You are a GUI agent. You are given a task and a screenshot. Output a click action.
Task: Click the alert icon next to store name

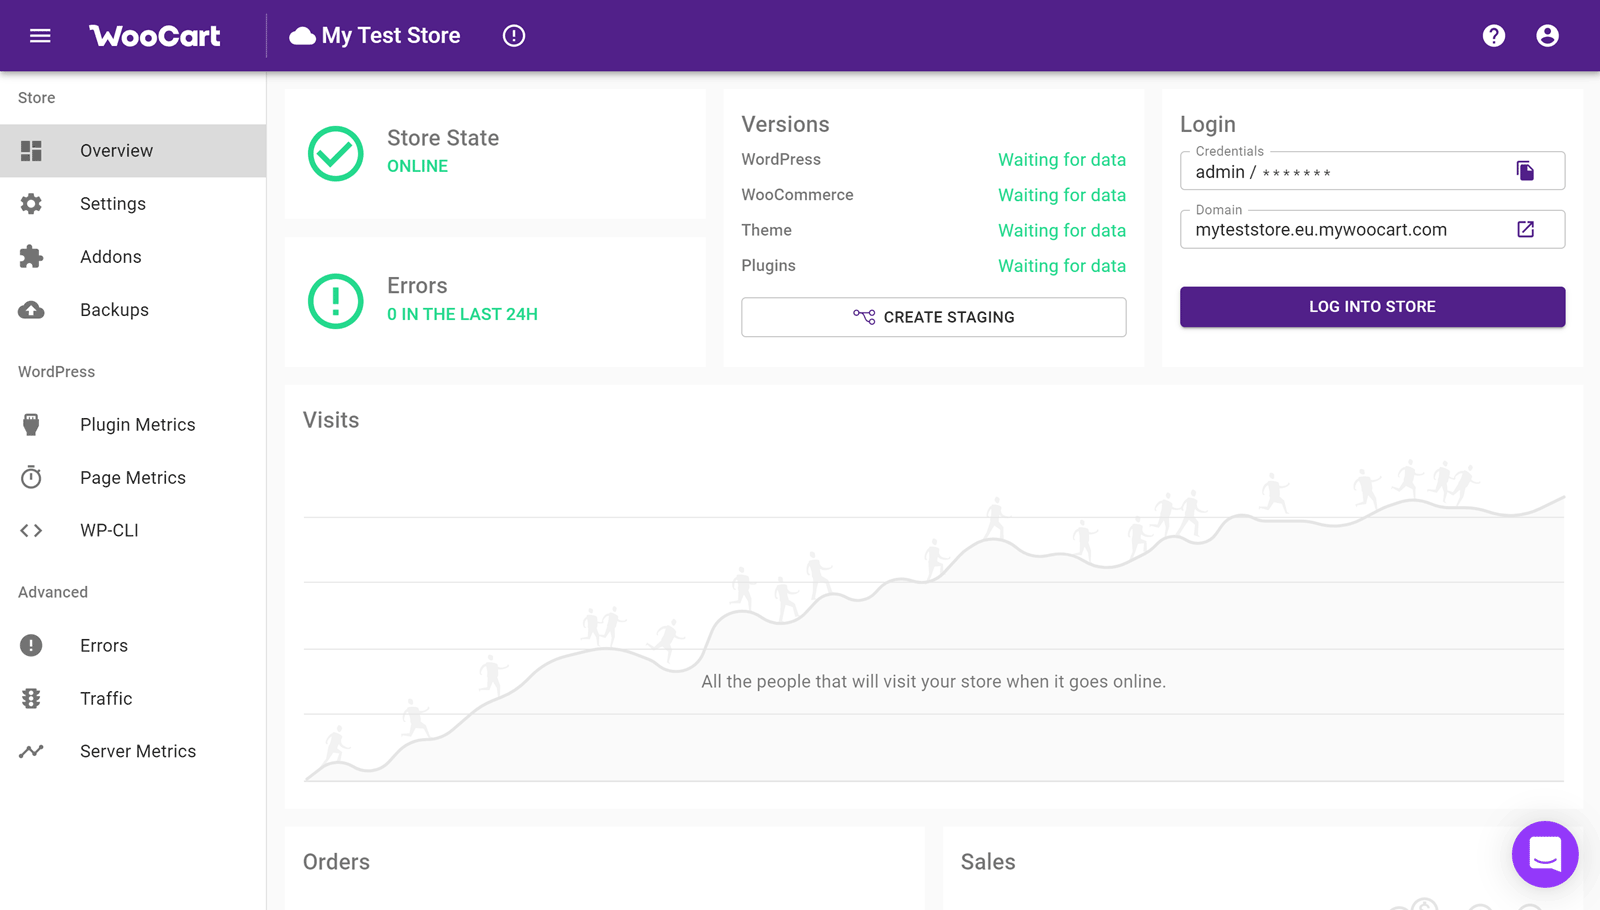point(514,36)
